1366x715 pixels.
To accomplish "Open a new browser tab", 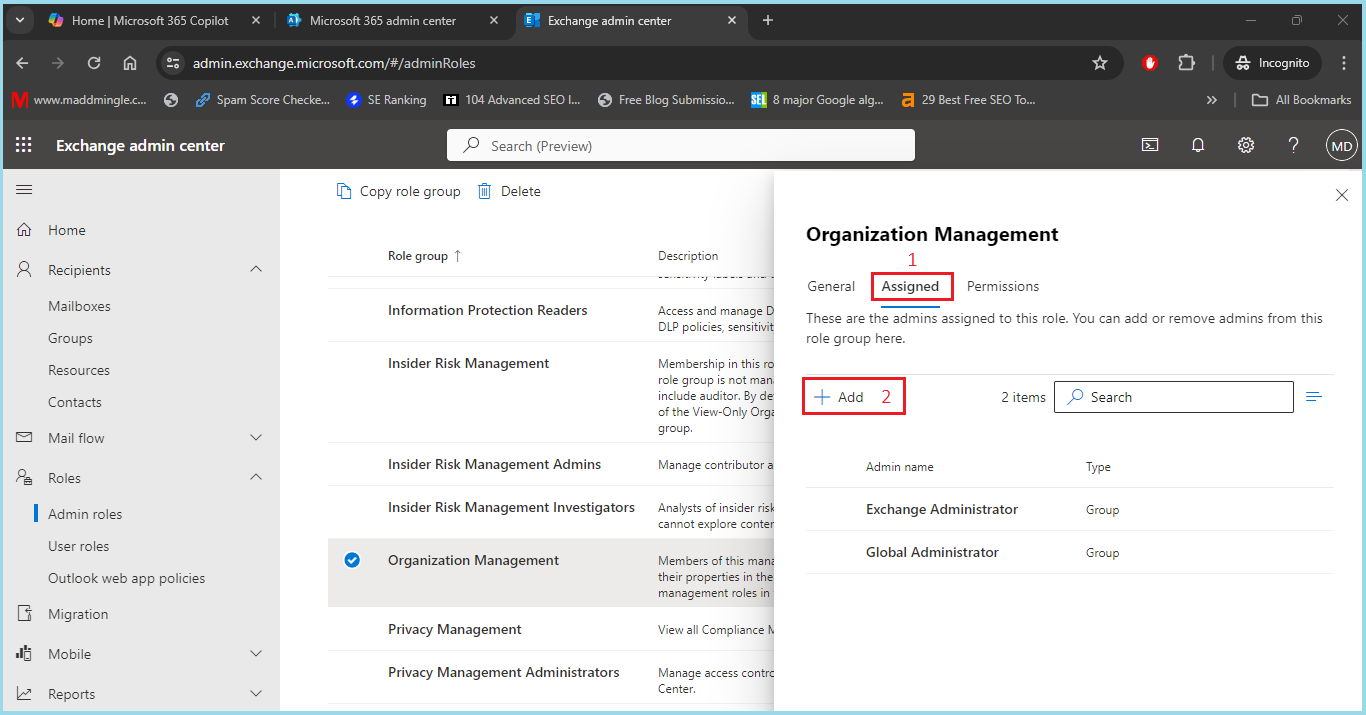I will tap(768, 20).
